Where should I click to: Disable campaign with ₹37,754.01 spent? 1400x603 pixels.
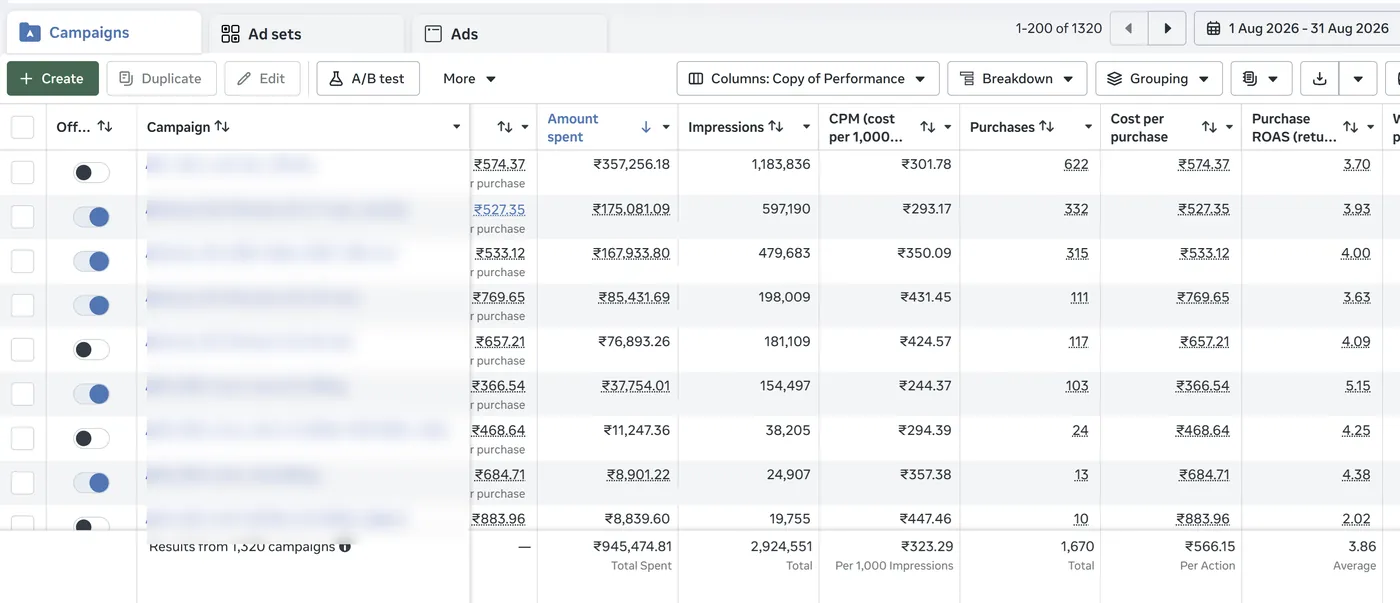91,394
